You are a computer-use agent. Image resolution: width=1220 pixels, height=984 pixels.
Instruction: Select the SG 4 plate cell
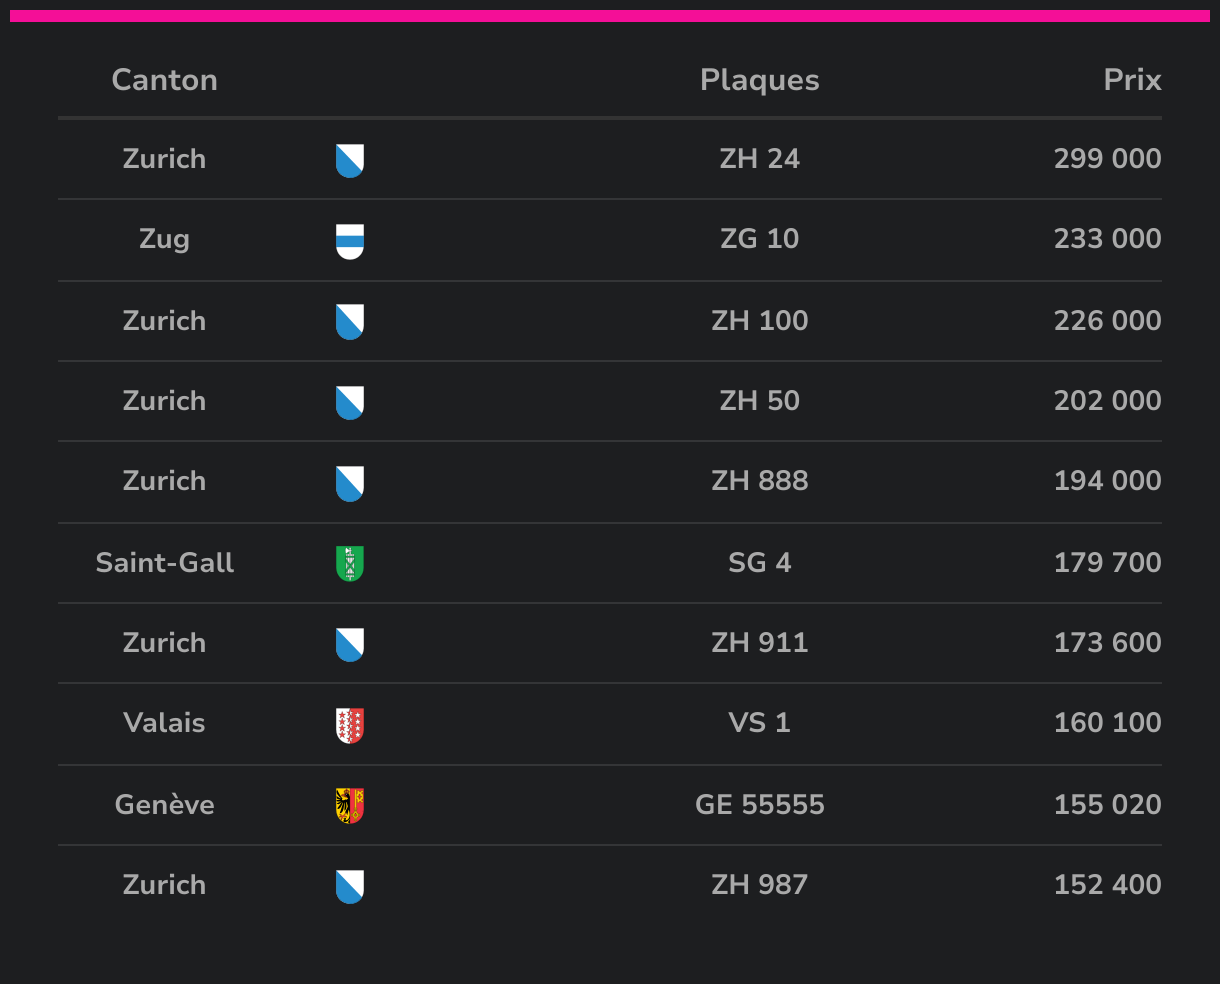760,563
